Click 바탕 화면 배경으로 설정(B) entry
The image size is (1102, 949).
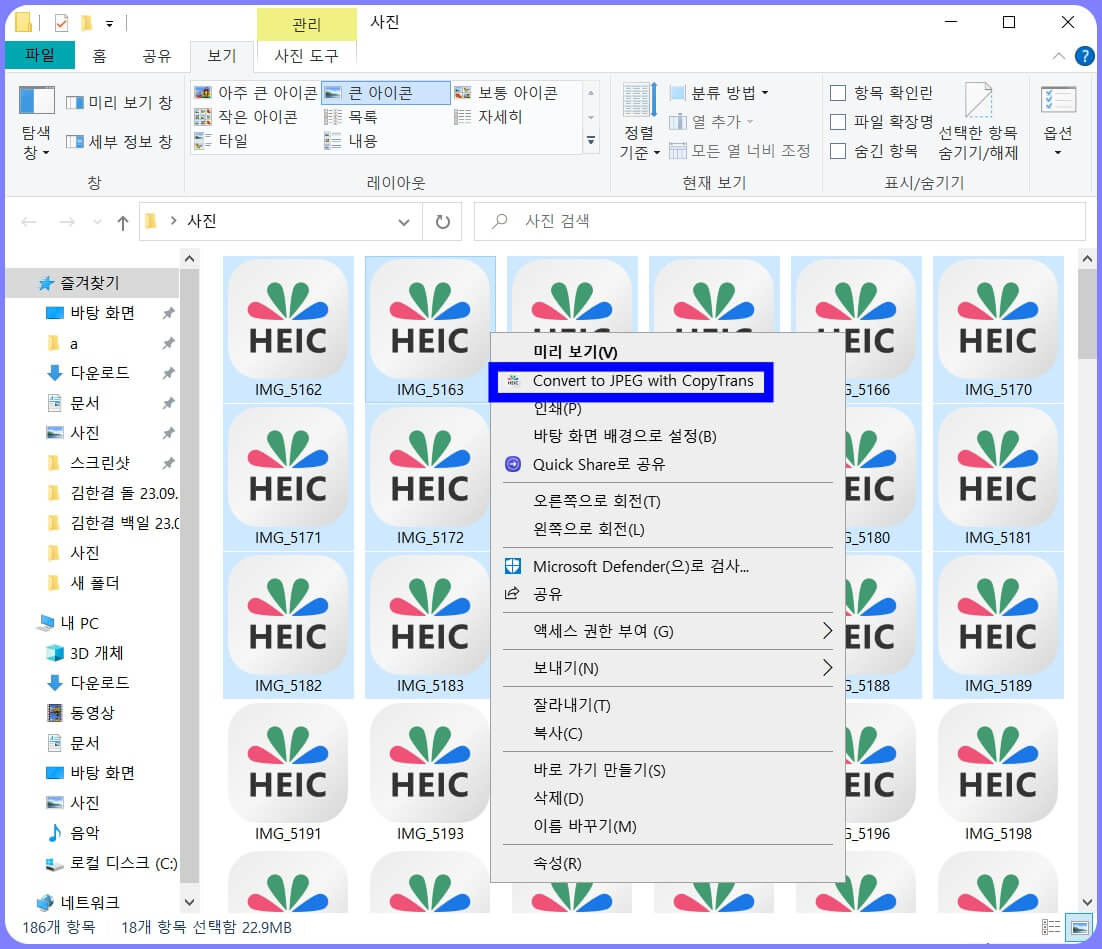625,437
